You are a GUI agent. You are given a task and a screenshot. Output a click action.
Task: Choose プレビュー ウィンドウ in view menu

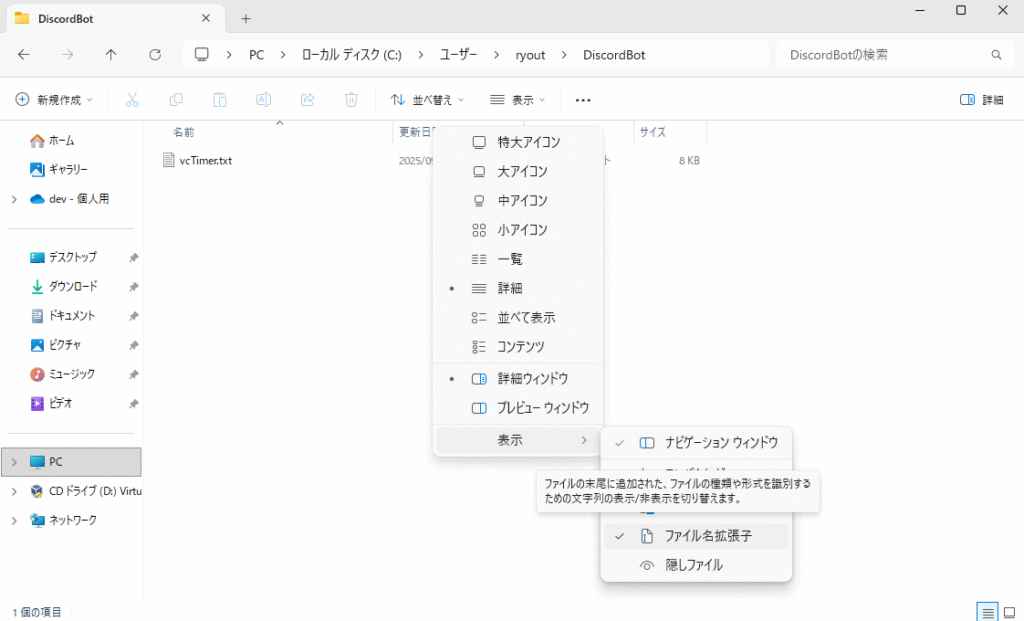click(x=542, y=408)
